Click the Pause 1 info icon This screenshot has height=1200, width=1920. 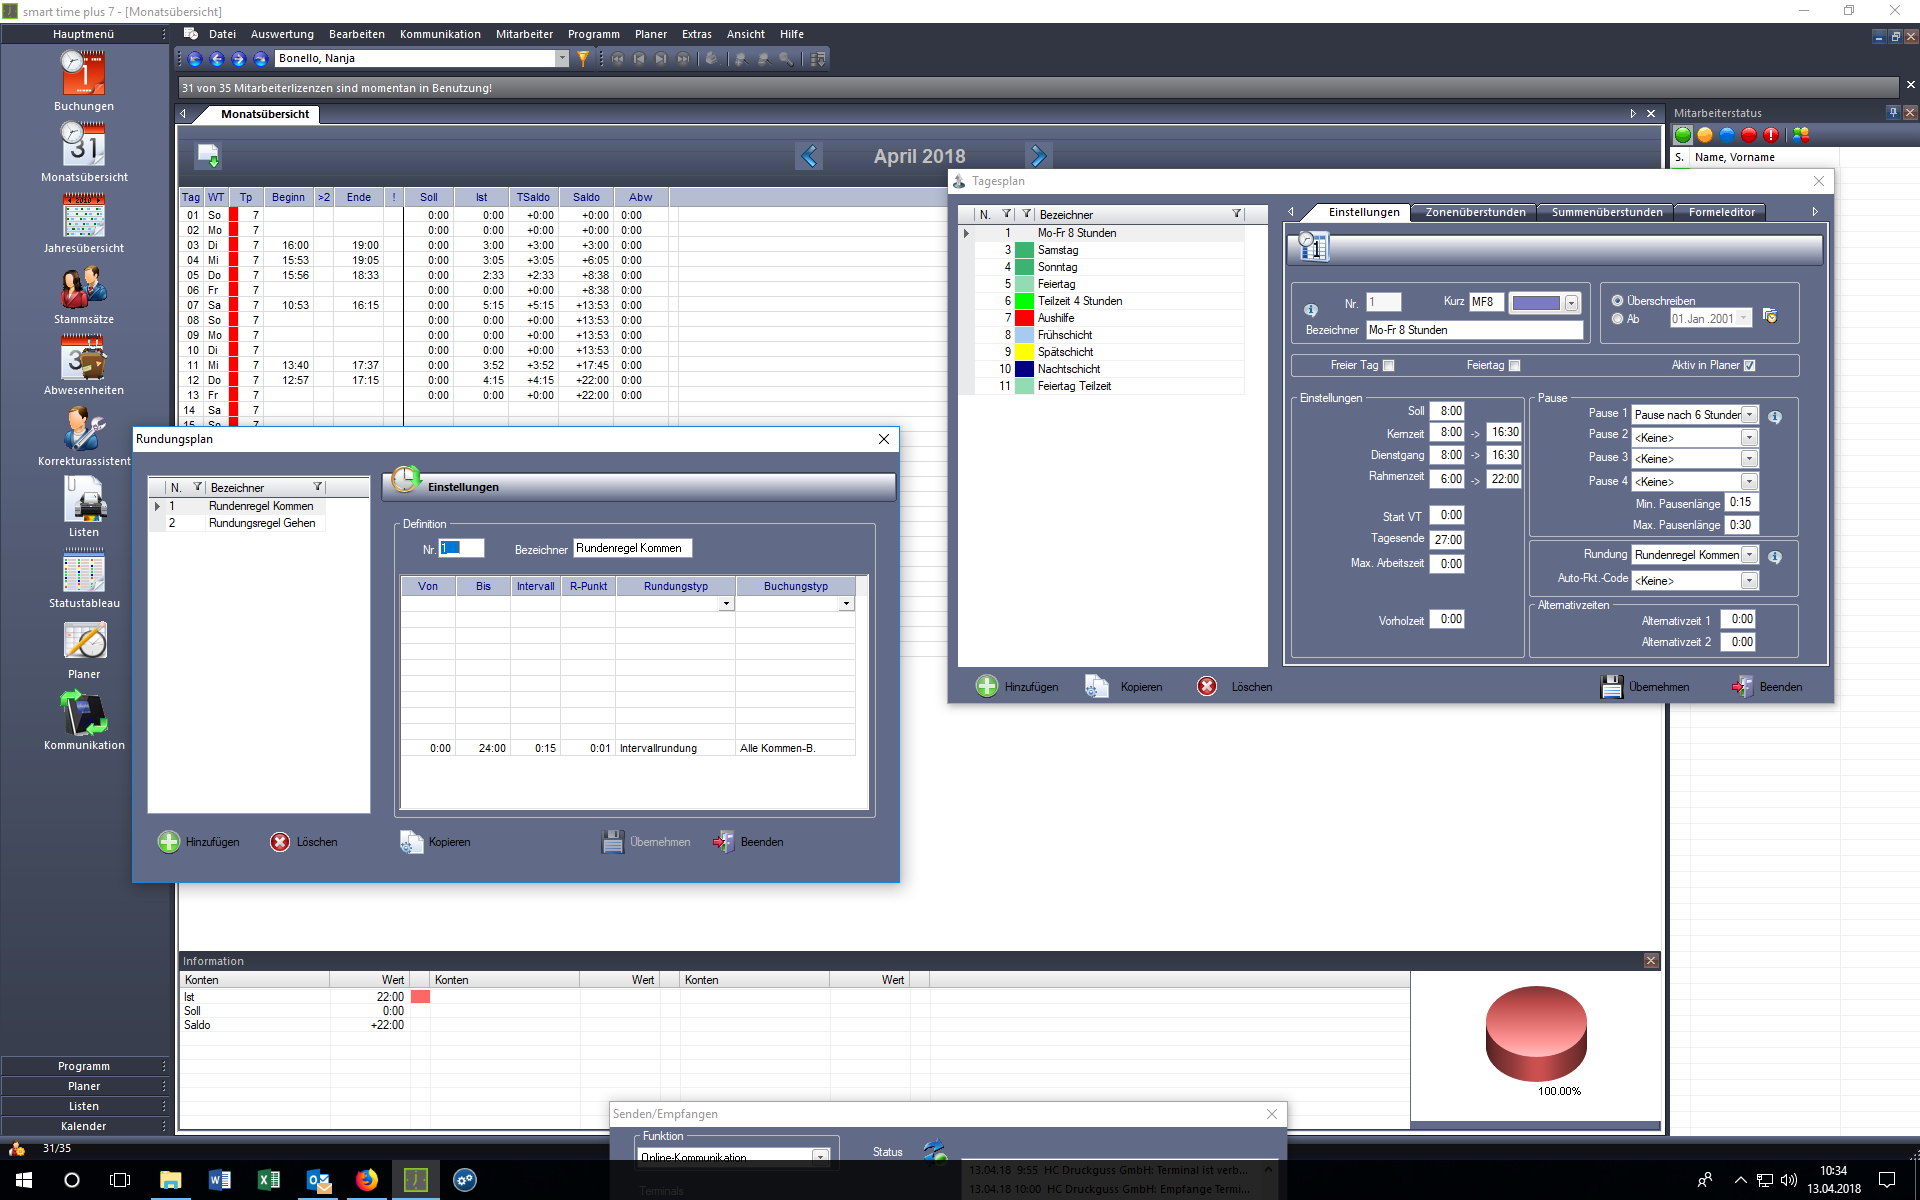pyautogui.click(x=1774, y=417)
